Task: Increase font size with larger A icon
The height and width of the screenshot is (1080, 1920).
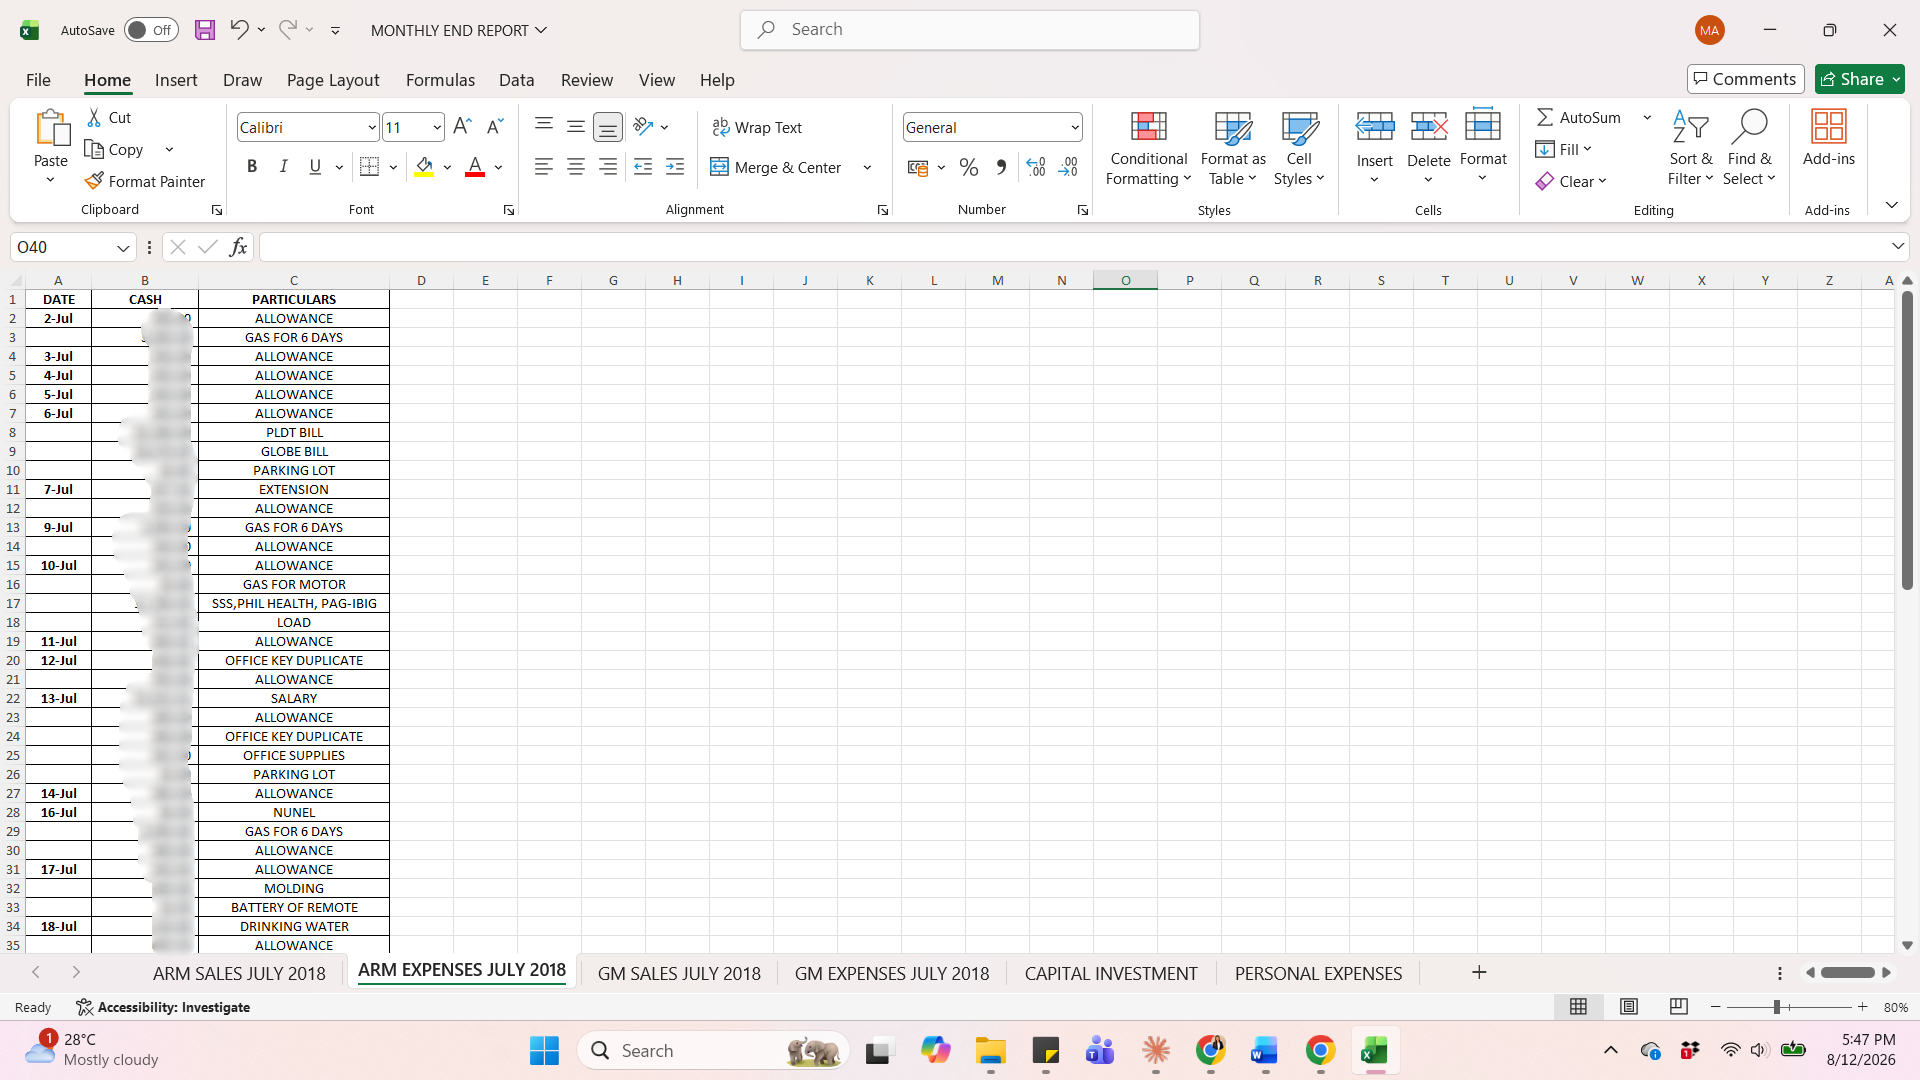Action: 462,127
